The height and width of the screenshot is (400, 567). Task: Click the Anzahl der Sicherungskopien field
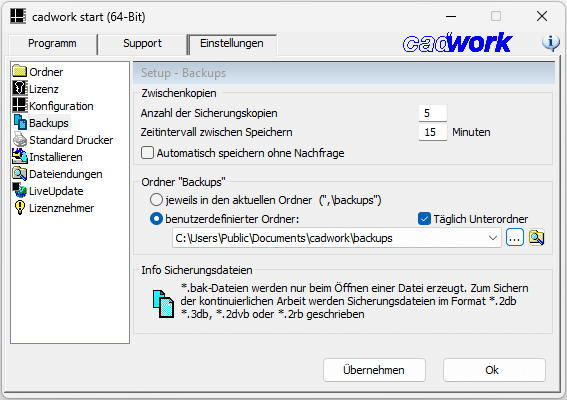[x=433, y=113]
